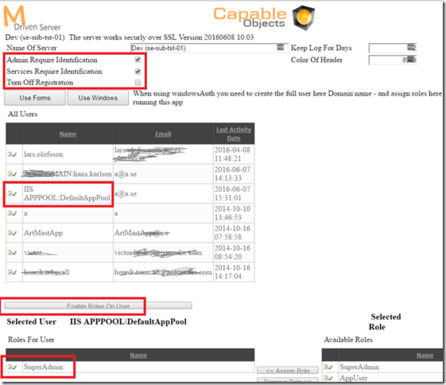
Task: Click select icon for ArtMastApp user
Action: [x=13, y=233]
